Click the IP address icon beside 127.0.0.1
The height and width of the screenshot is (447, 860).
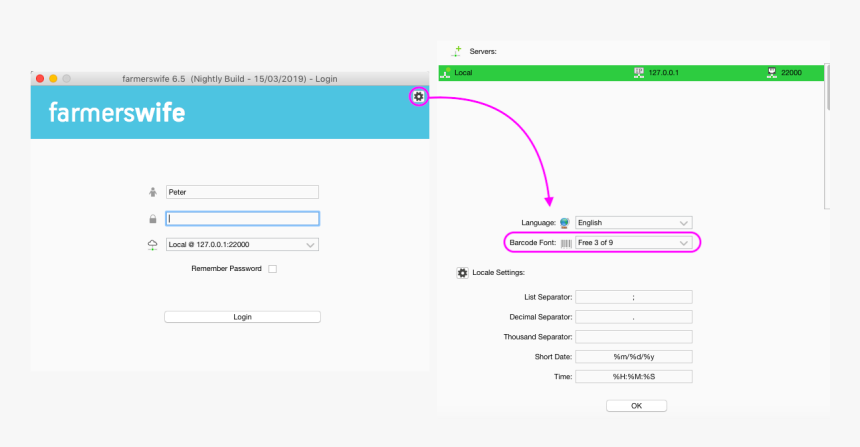point(639,72)
